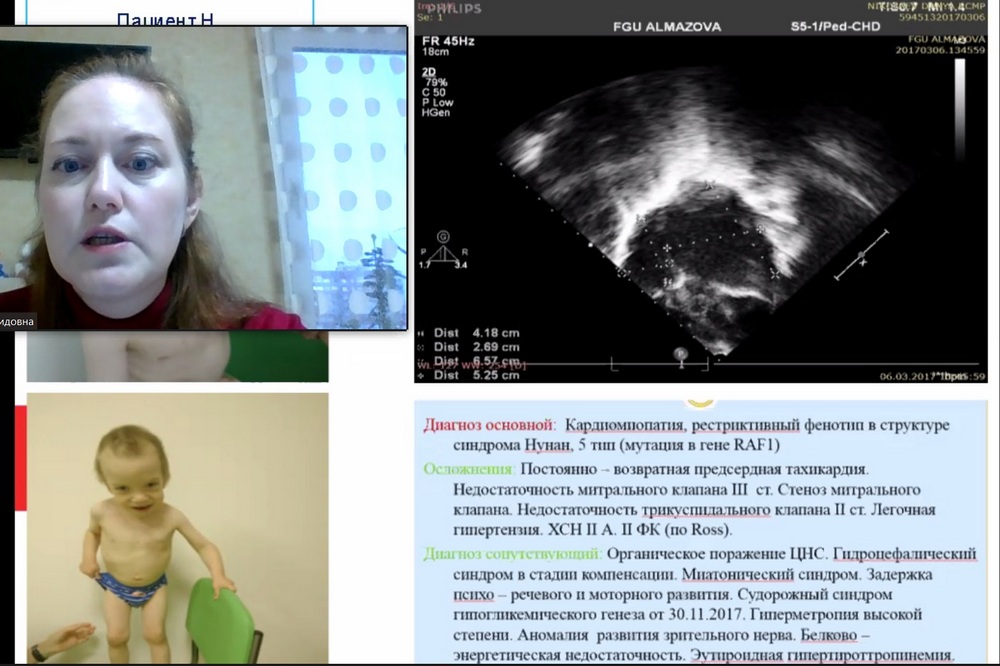The height and width of the screenshot is (666, 1000).
Task: Click the diagonal focal-zone caliper on right
Action: (862, 256)
